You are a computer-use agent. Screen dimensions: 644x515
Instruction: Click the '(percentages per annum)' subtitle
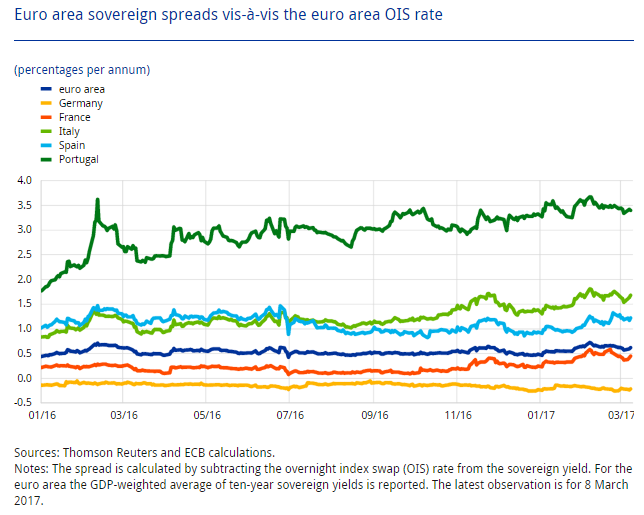pyautogui.click(x=82, y=70)
